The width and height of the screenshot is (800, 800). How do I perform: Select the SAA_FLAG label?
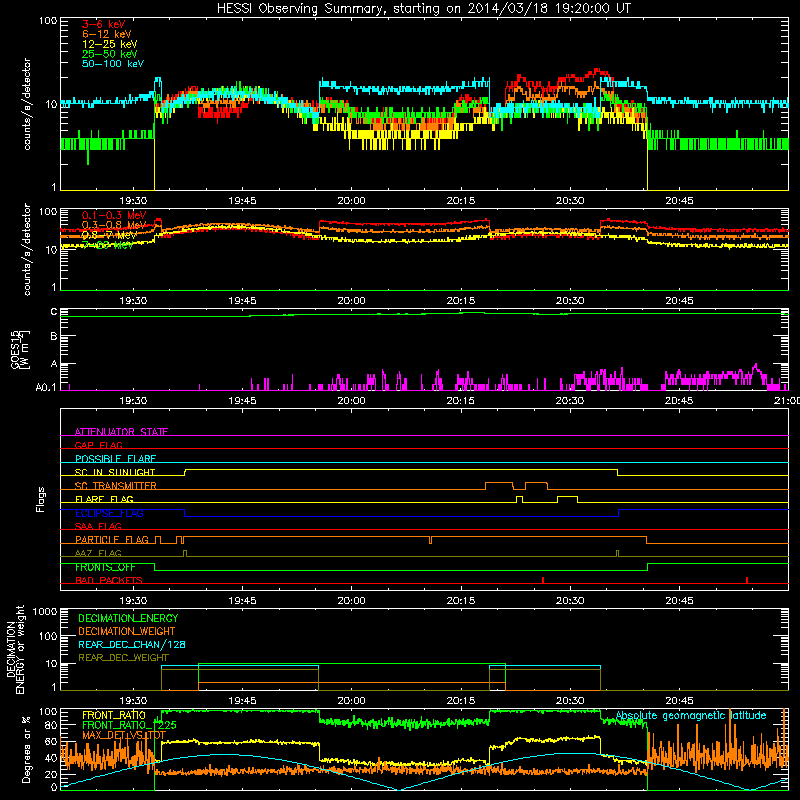tap(98, 526)
